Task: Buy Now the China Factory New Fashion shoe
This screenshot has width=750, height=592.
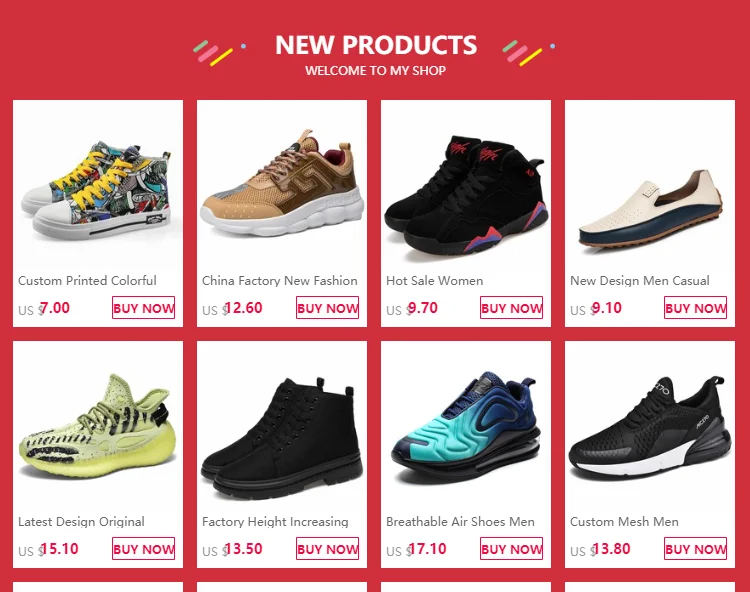Action: [x=328, y=307]
